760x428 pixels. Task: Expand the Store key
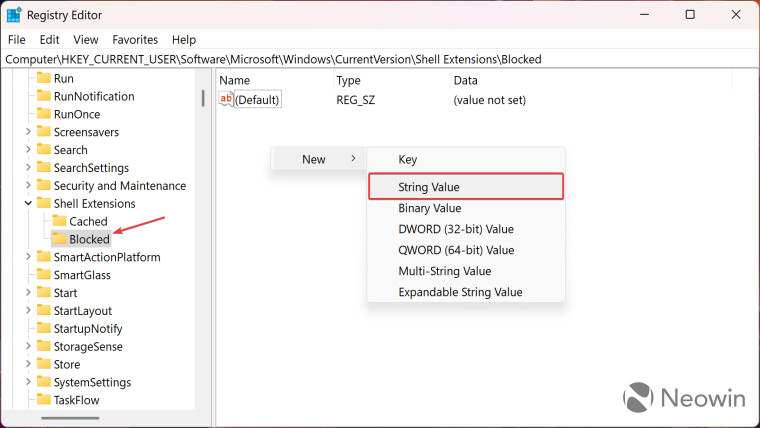click(x=28, y=364)
